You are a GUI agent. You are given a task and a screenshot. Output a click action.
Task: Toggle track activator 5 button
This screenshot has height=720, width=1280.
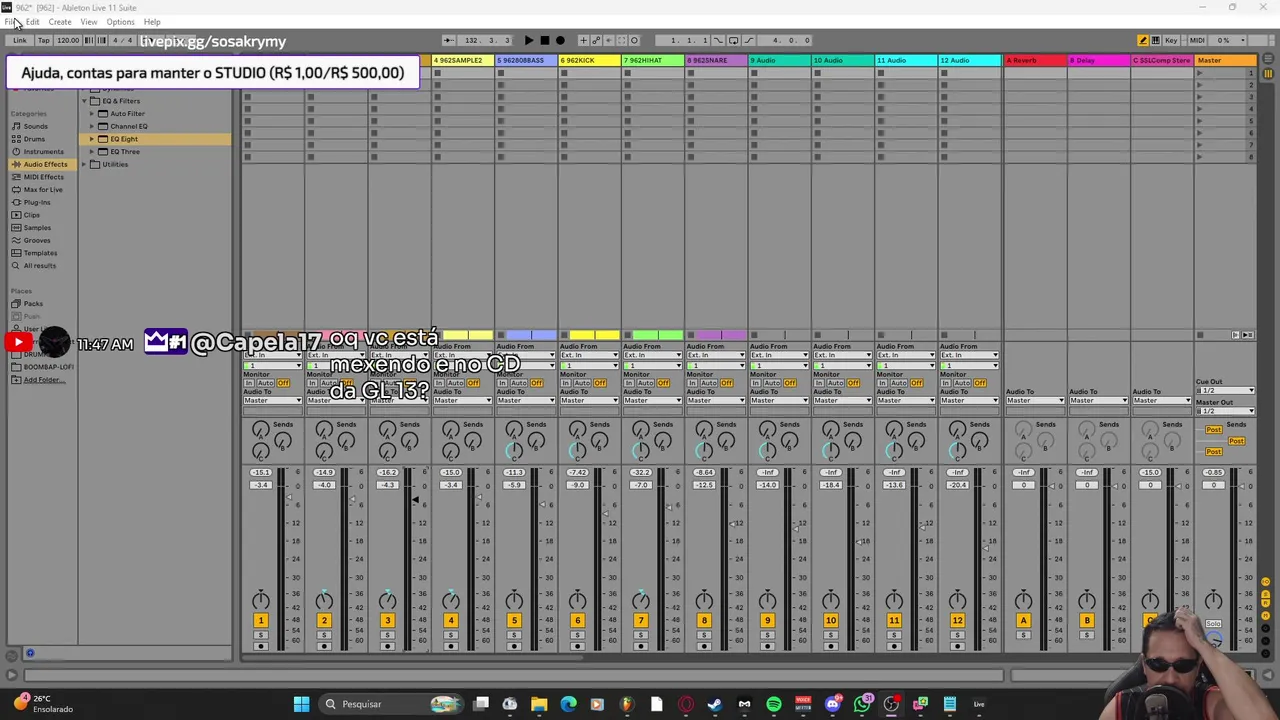click(x=514, y=621)
